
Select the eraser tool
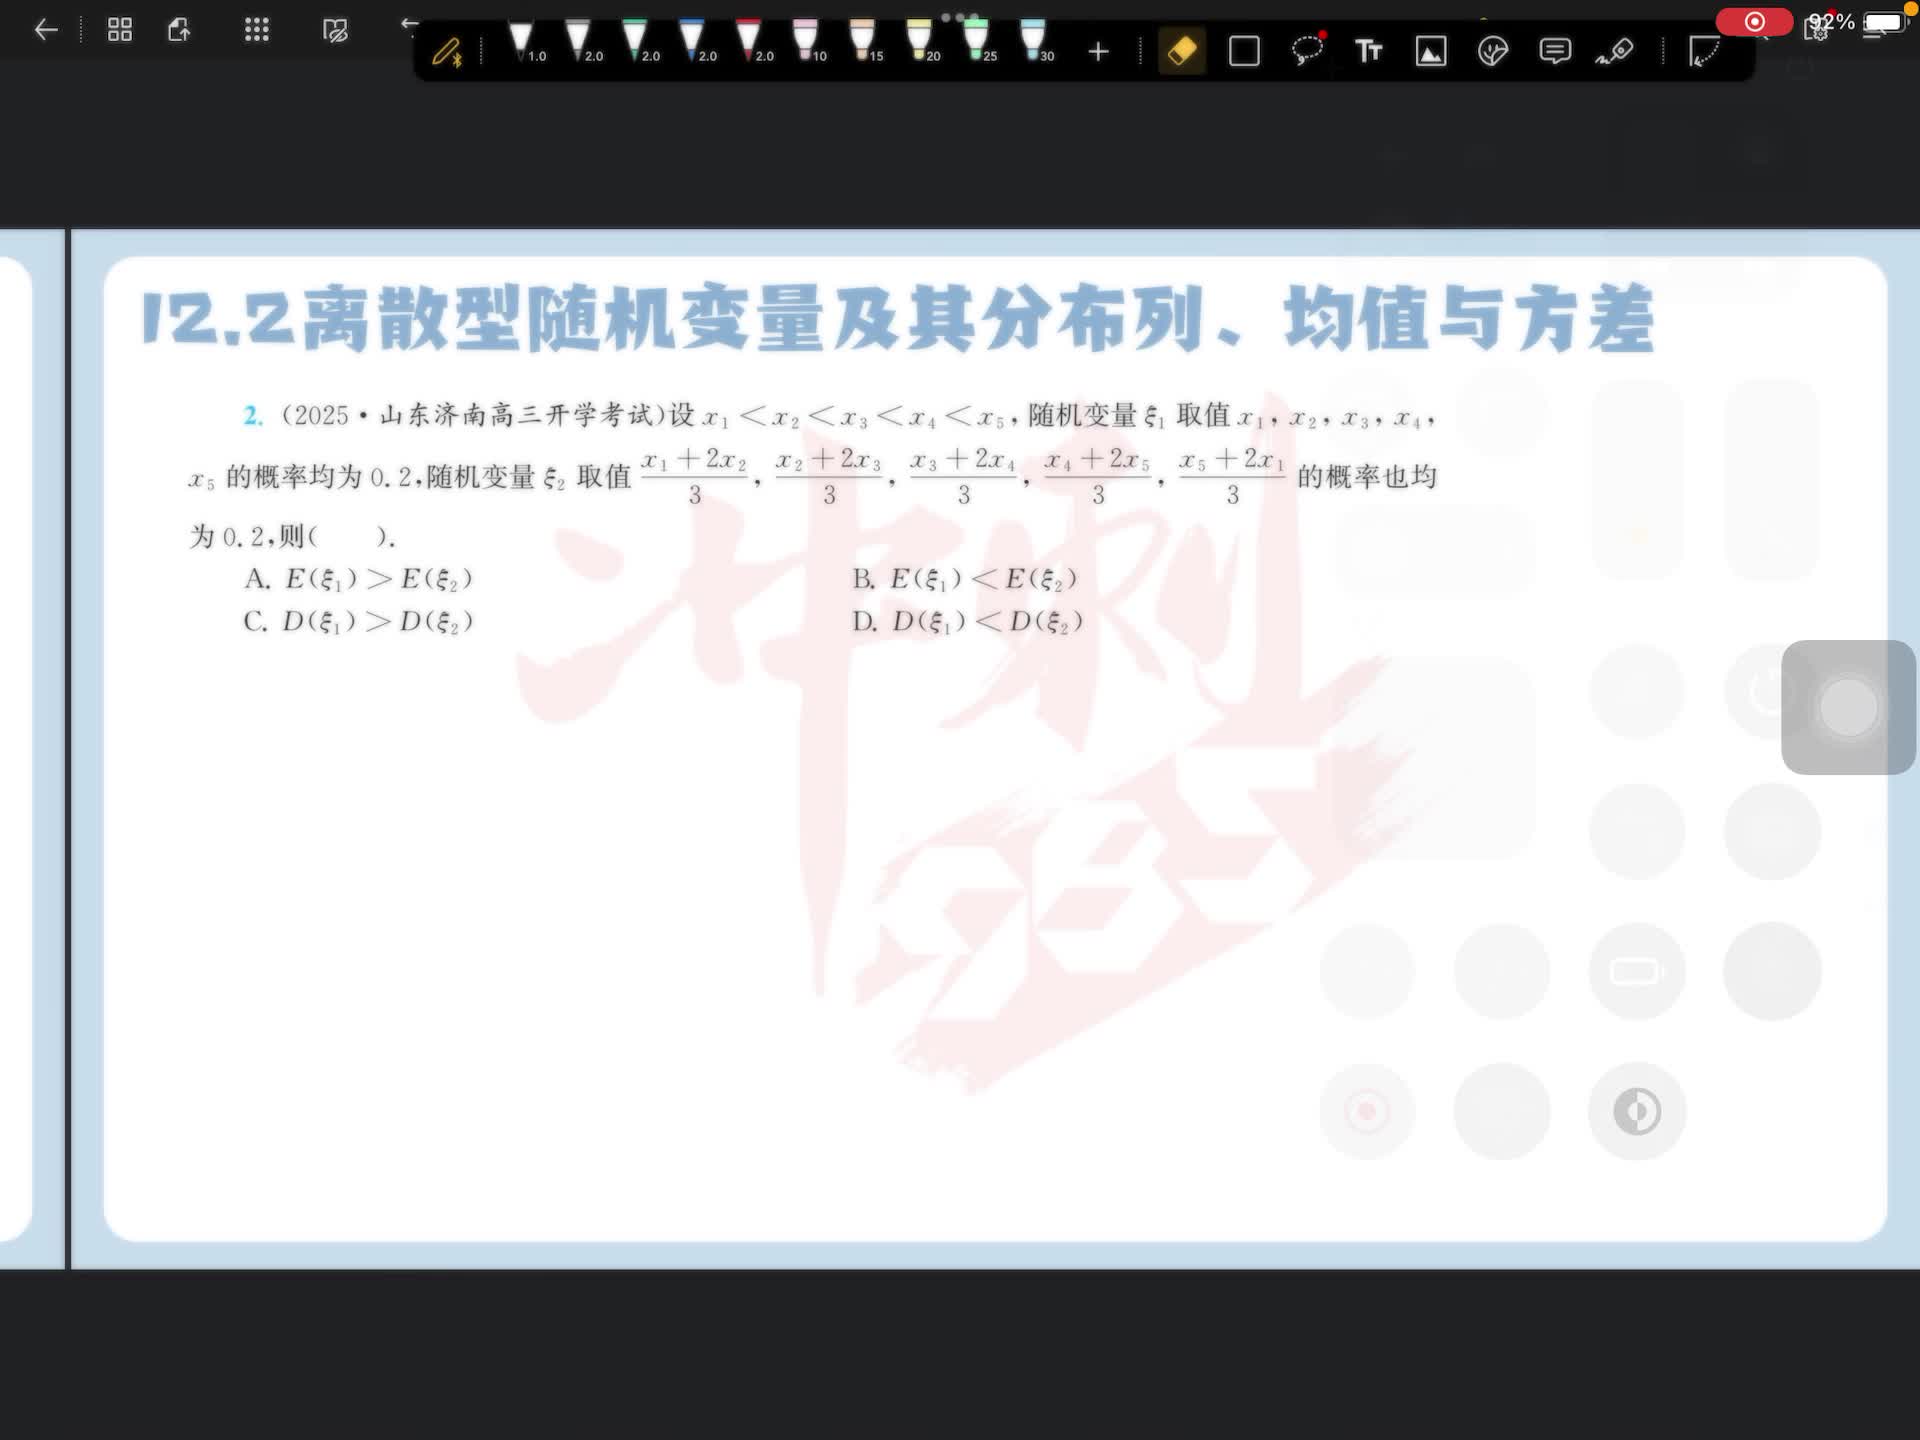click(x=1182, y=51)
